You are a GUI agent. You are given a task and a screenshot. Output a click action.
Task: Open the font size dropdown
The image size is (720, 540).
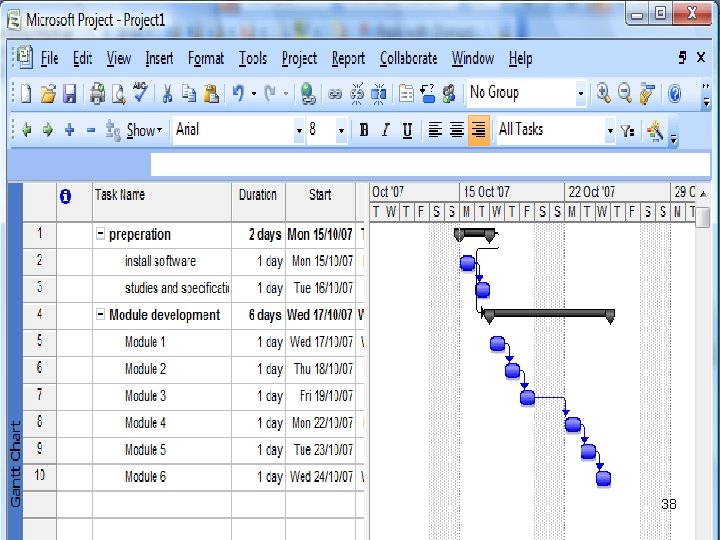341,130
